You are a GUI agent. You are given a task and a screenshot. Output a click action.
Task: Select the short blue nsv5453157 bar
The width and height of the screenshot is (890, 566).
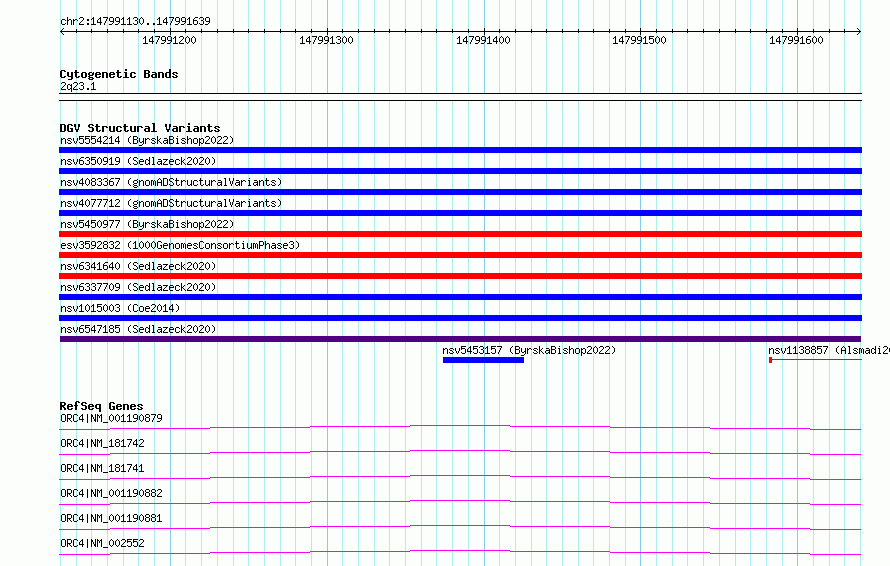pyautogui.click(x=483, y=360)
